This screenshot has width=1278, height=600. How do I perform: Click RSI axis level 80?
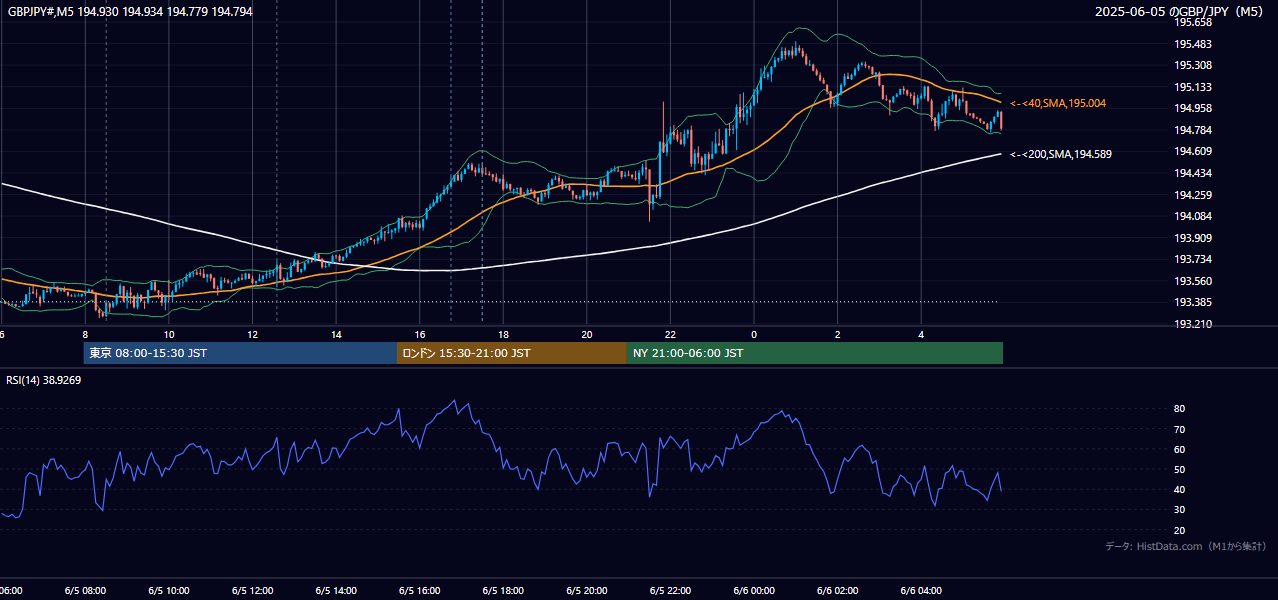click(1180, 409)
